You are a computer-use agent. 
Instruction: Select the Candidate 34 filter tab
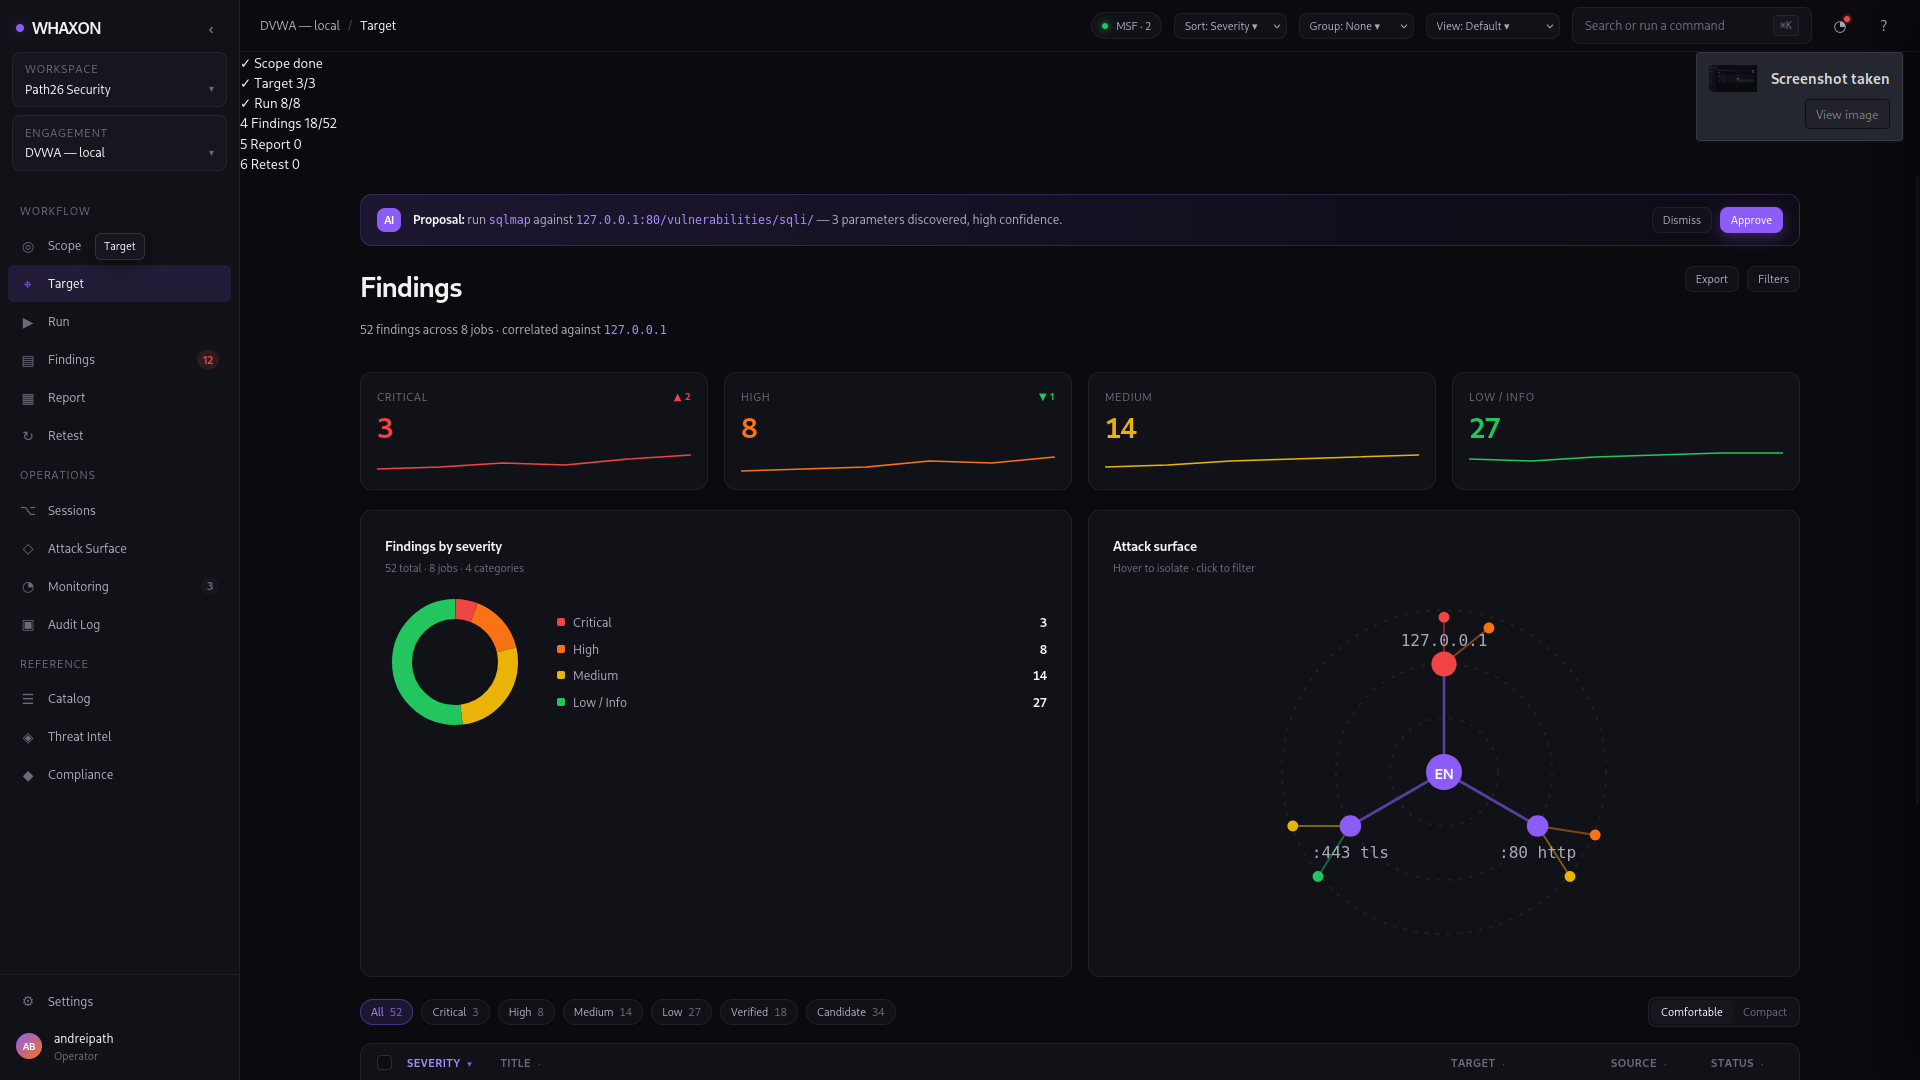pyautogui.click(x=851, y=1012)
